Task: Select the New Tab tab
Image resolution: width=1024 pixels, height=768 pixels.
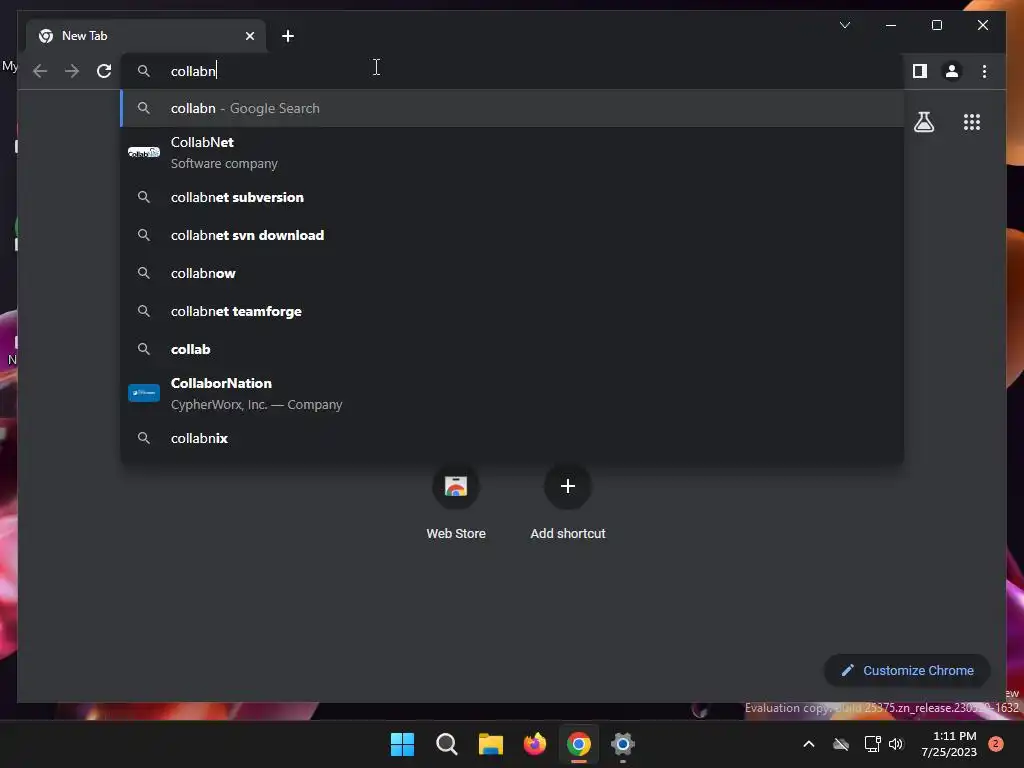Action: click(146, 36)
